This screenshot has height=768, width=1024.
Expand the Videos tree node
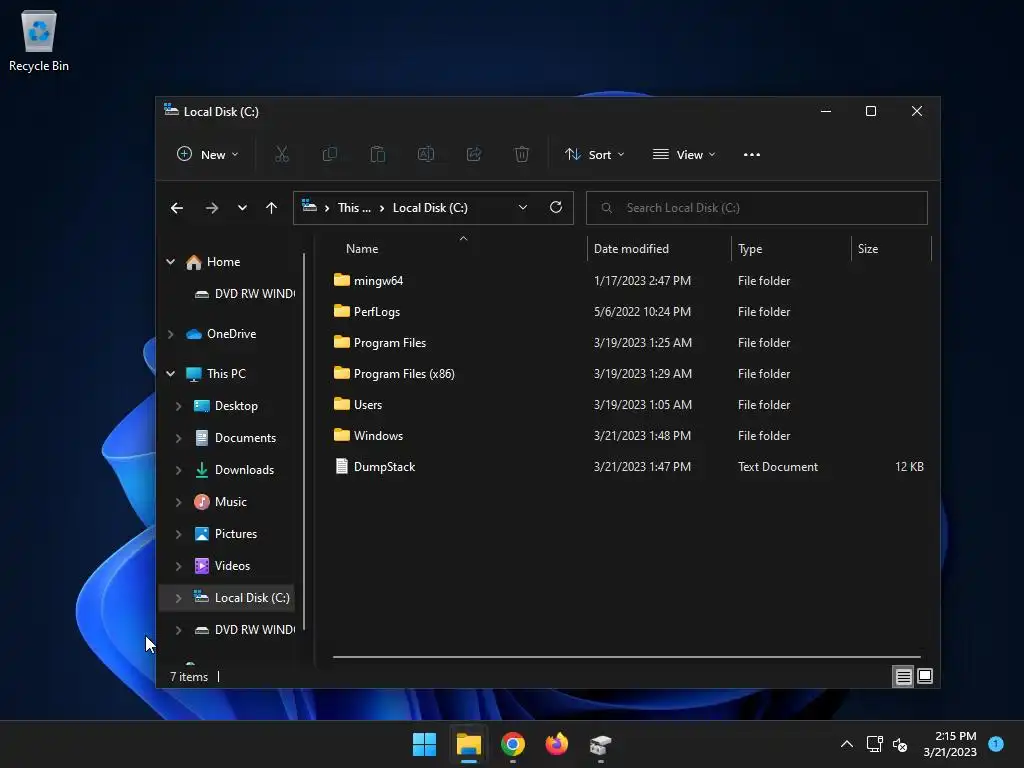(x=178, y=566)
